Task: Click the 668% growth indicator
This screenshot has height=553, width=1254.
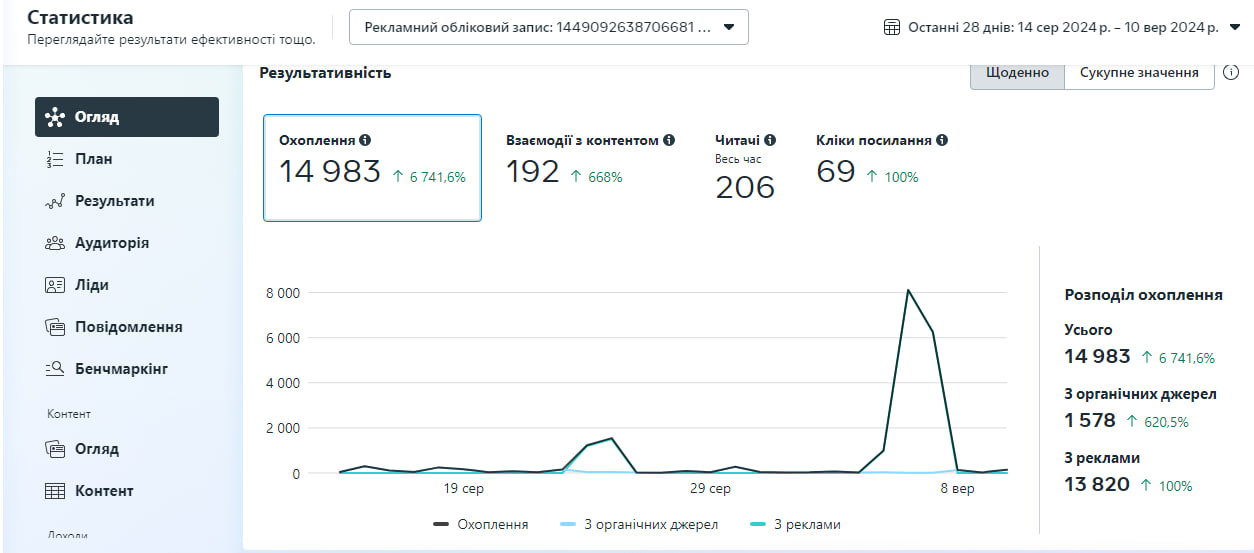Action: (x=596, y=177)
